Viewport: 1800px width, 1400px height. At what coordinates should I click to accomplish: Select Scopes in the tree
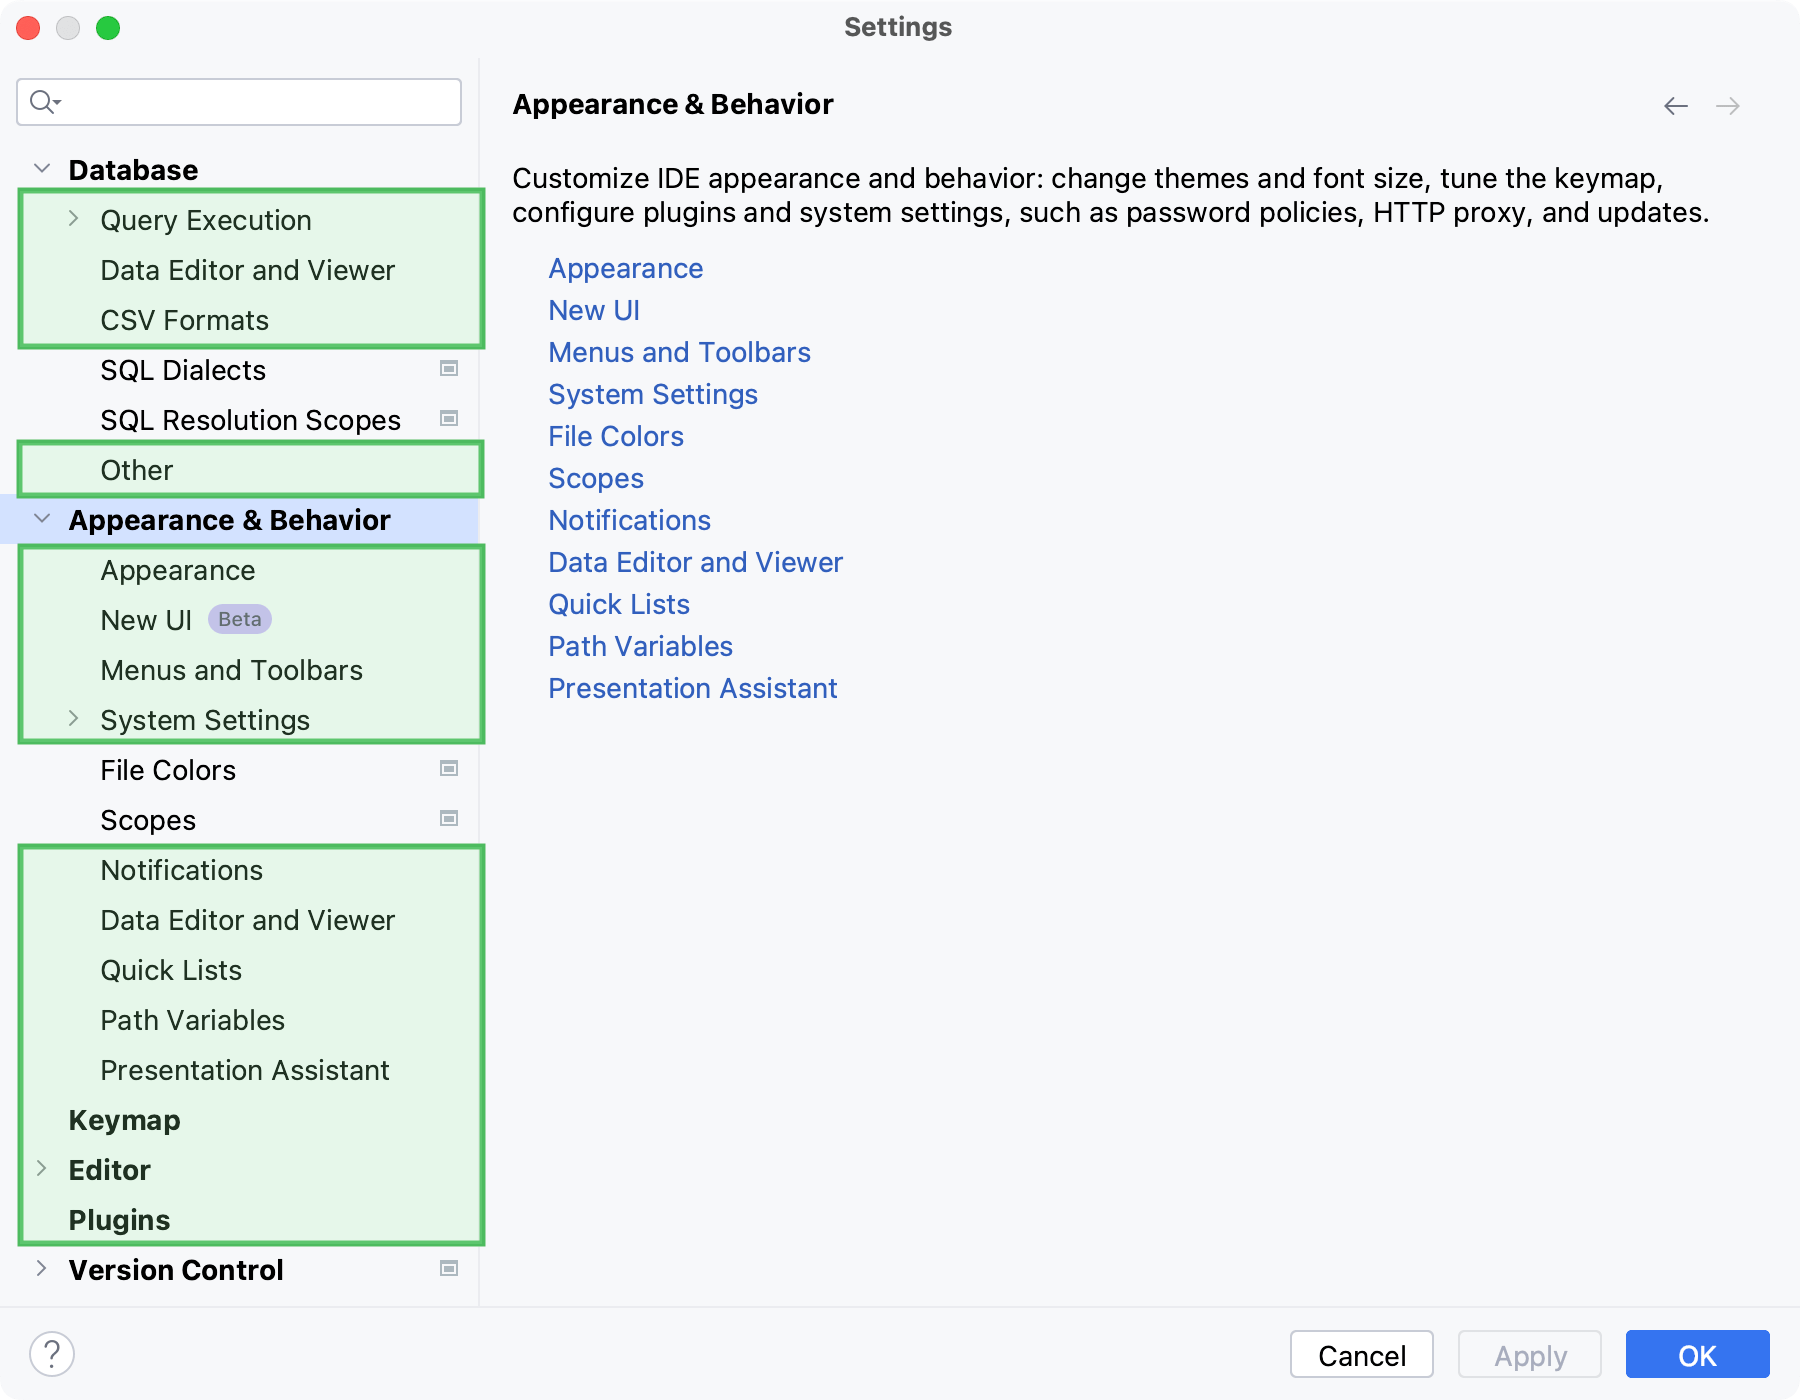click(x=148, y=820)
